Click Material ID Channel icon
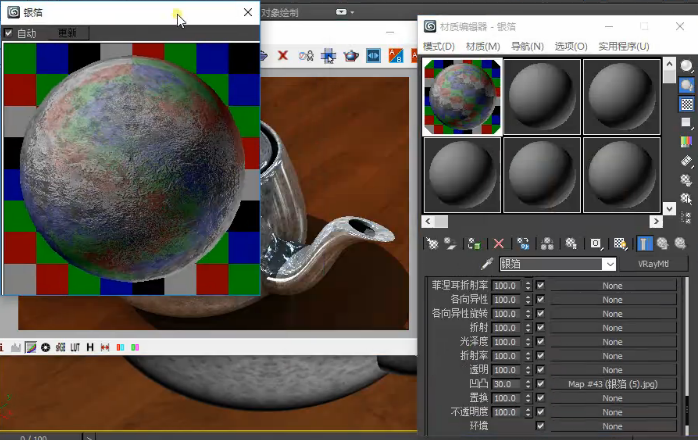Viewport: 698px width, 440px height. [x=596, y=244]
